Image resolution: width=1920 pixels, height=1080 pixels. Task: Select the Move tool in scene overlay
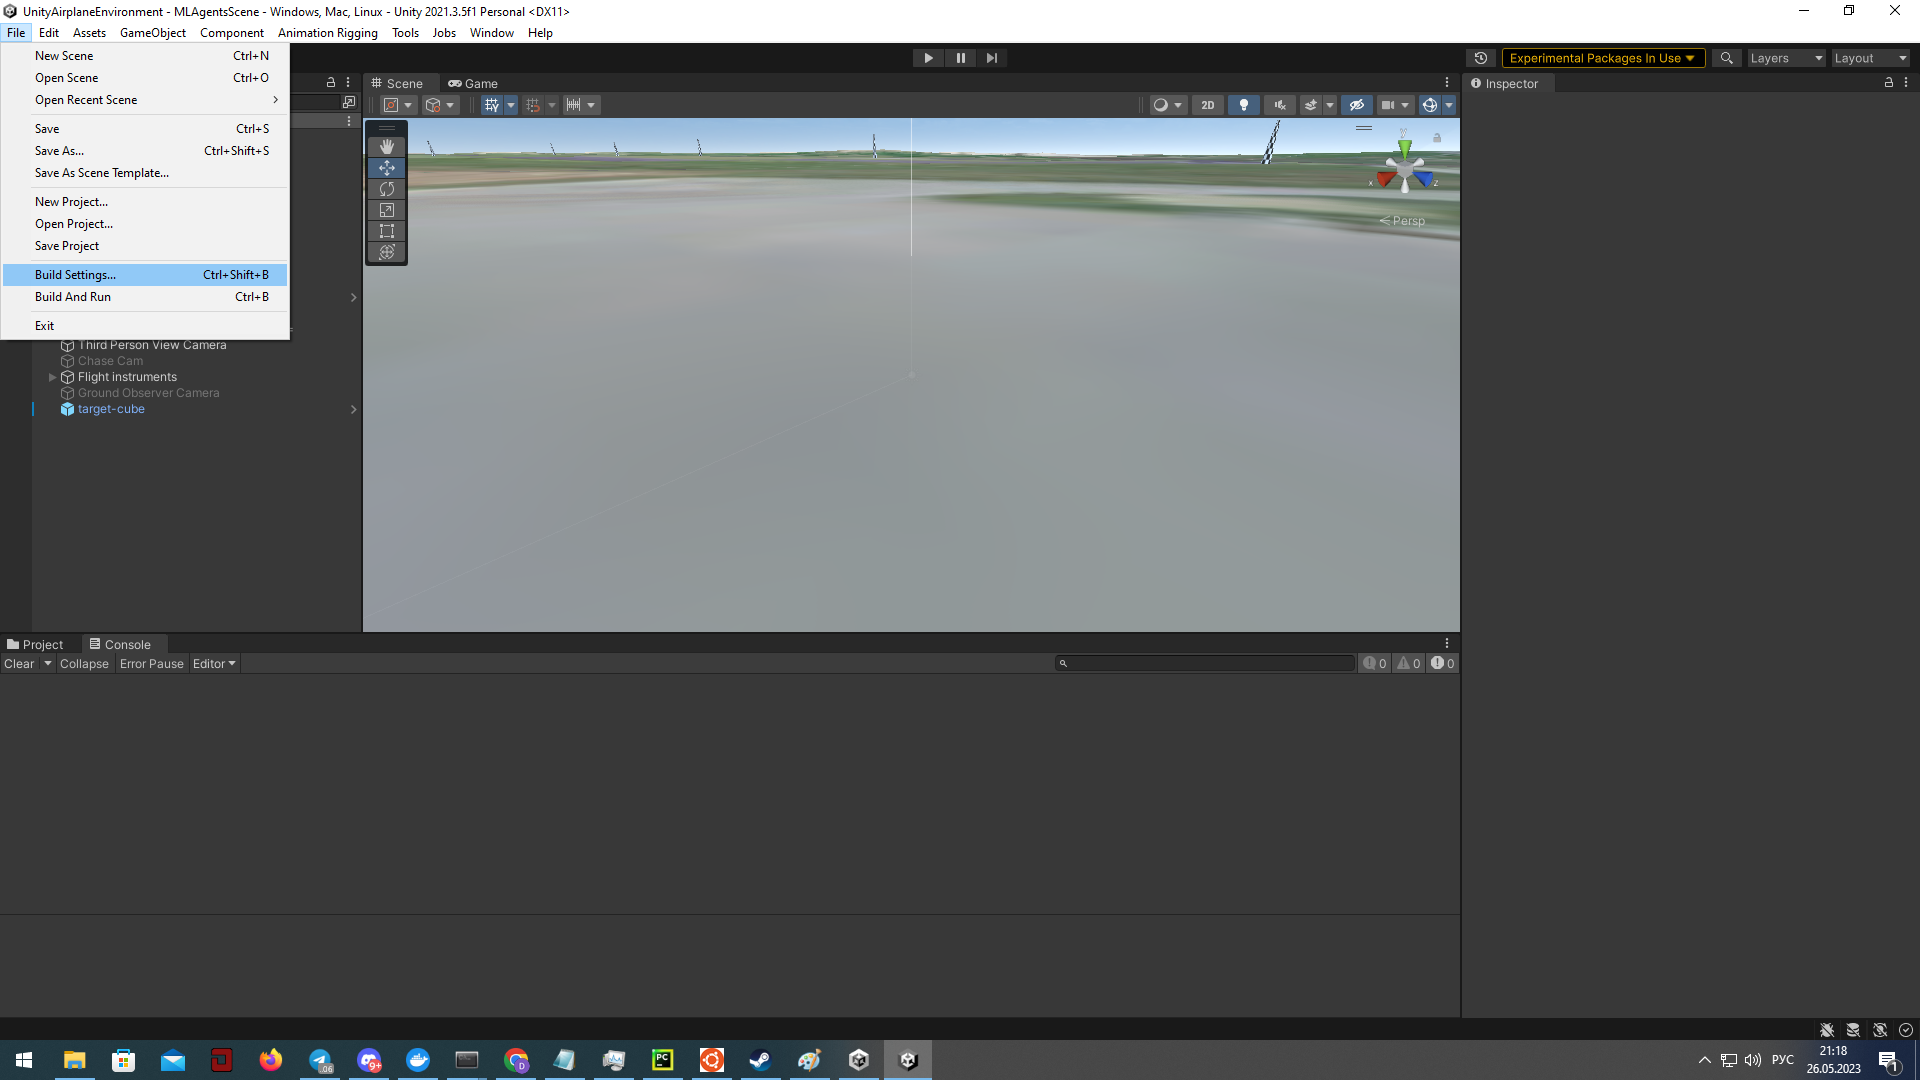(x=387, y=168)
